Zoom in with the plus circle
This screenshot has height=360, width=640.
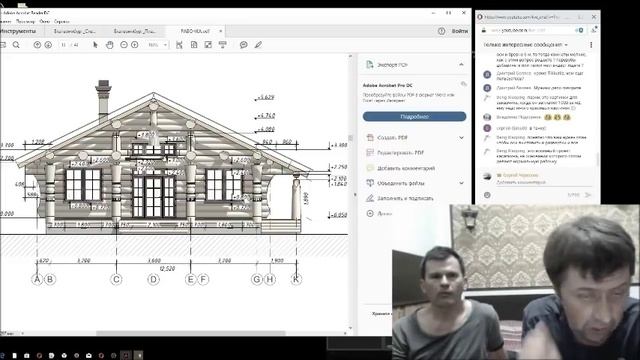(135, 45)
